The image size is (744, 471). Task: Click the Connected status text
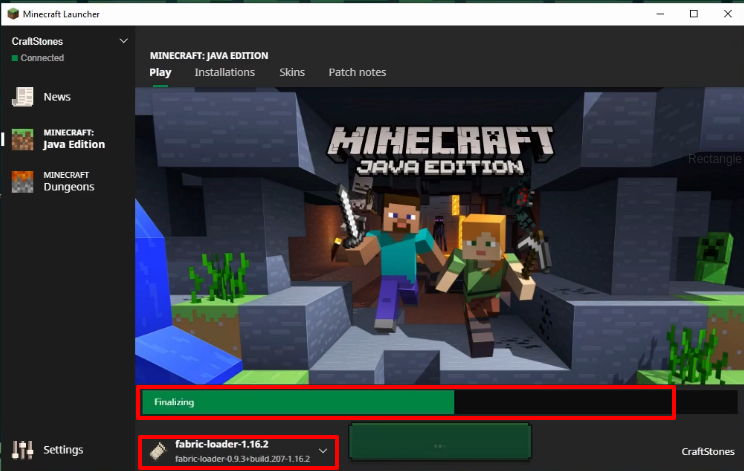pyautogui.click(x=42, y=58)
